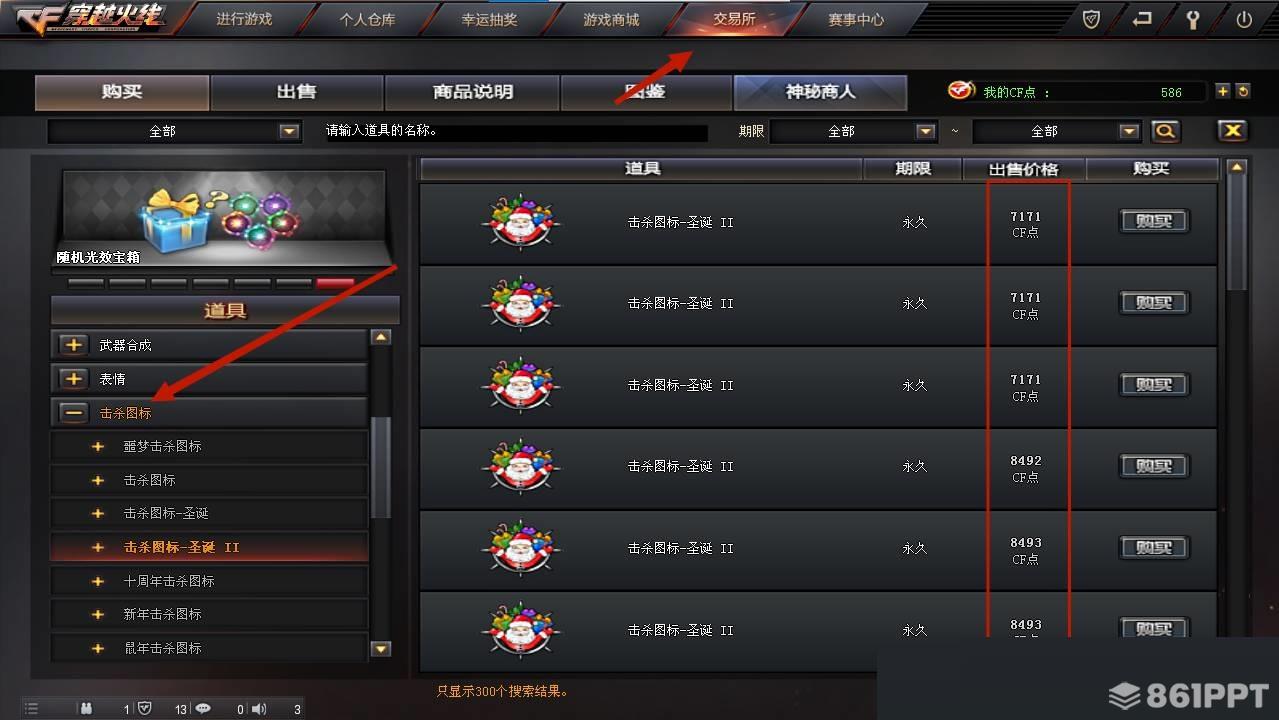Open the wrench settings icon

1192,19
